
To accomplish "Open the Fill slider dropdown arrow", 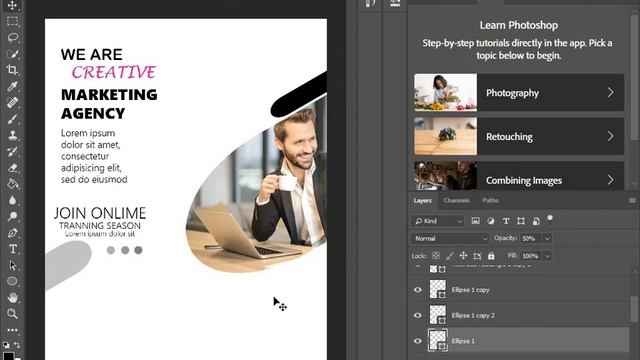I will pyautogui.click(x=547, y=256).
